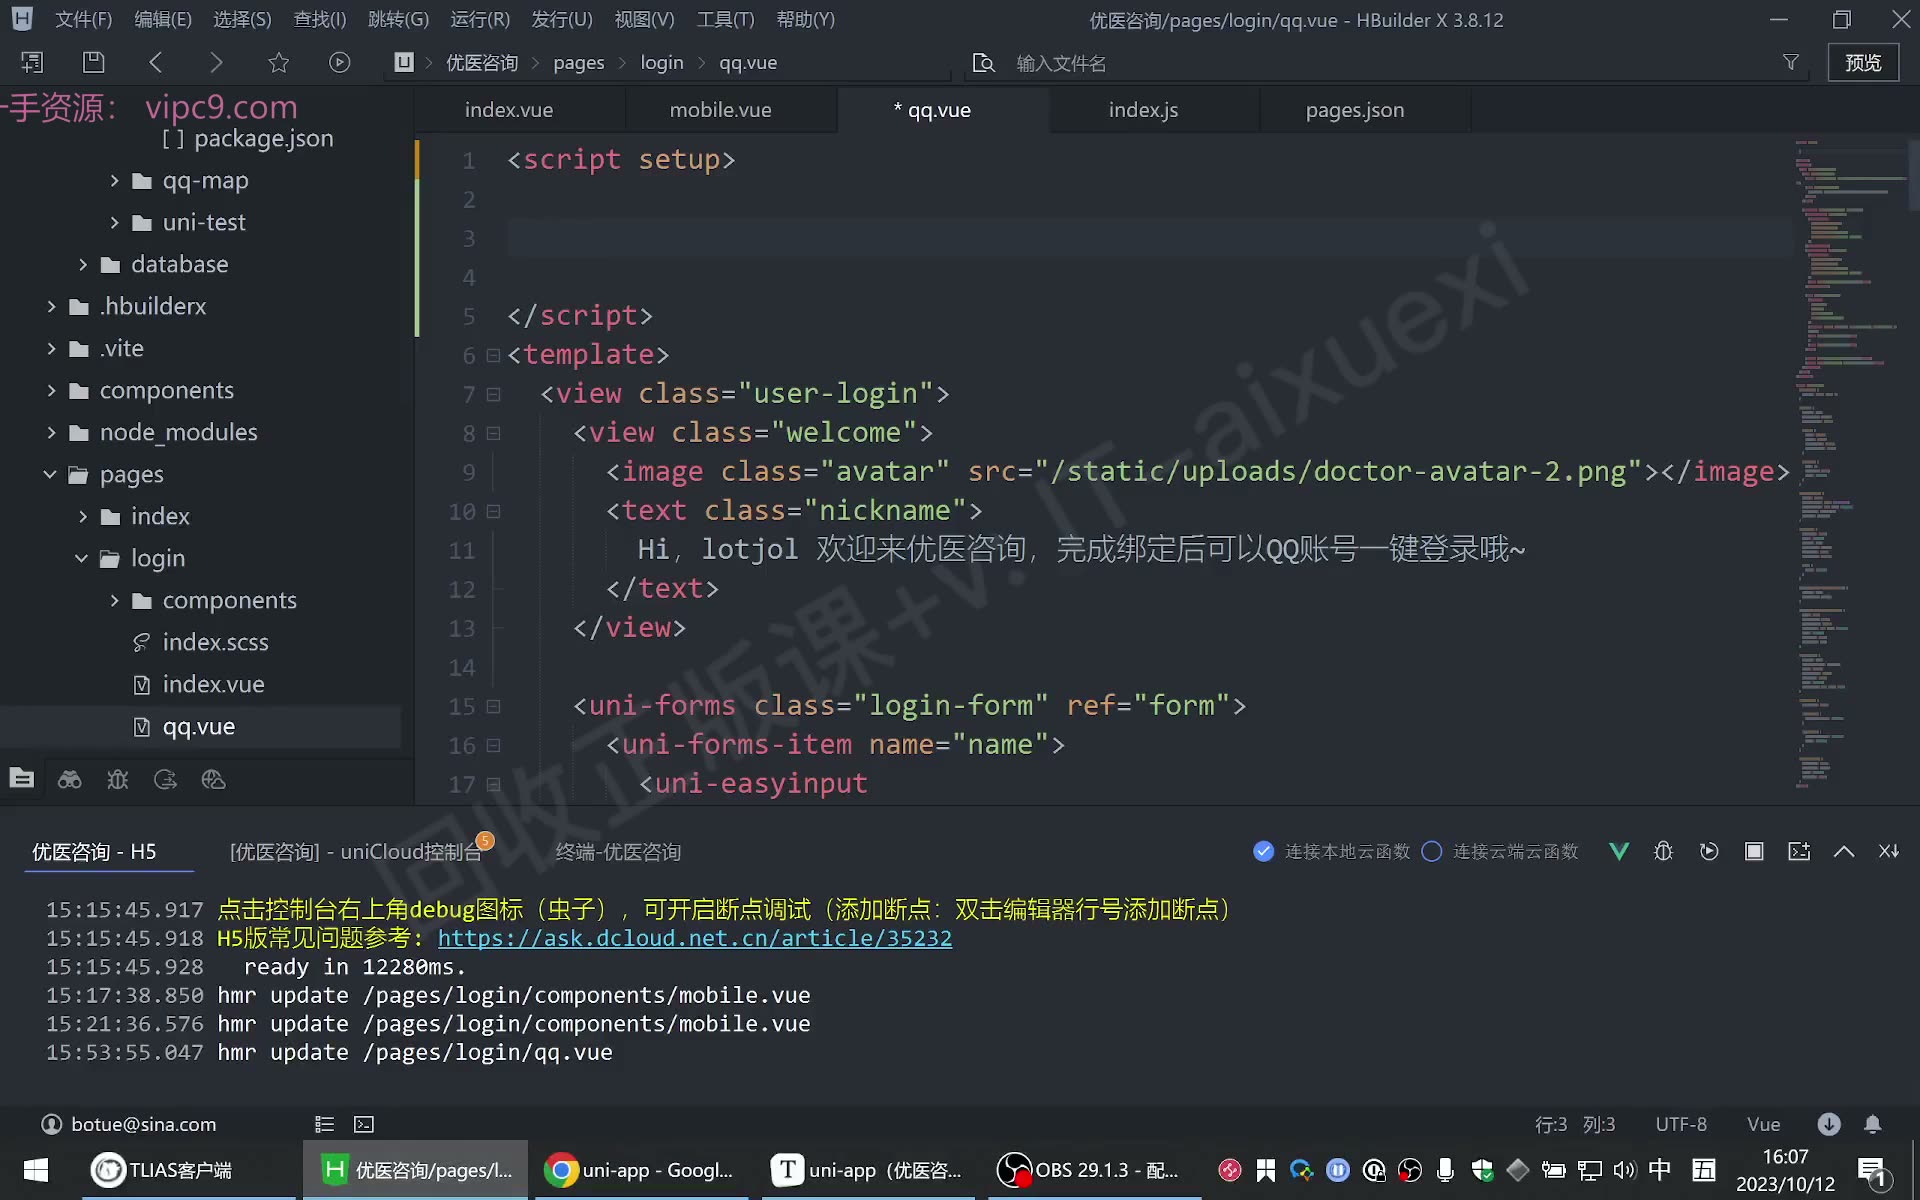
Task: Open notifications bell in status bar
Action: click(x=1873, y=1124)
